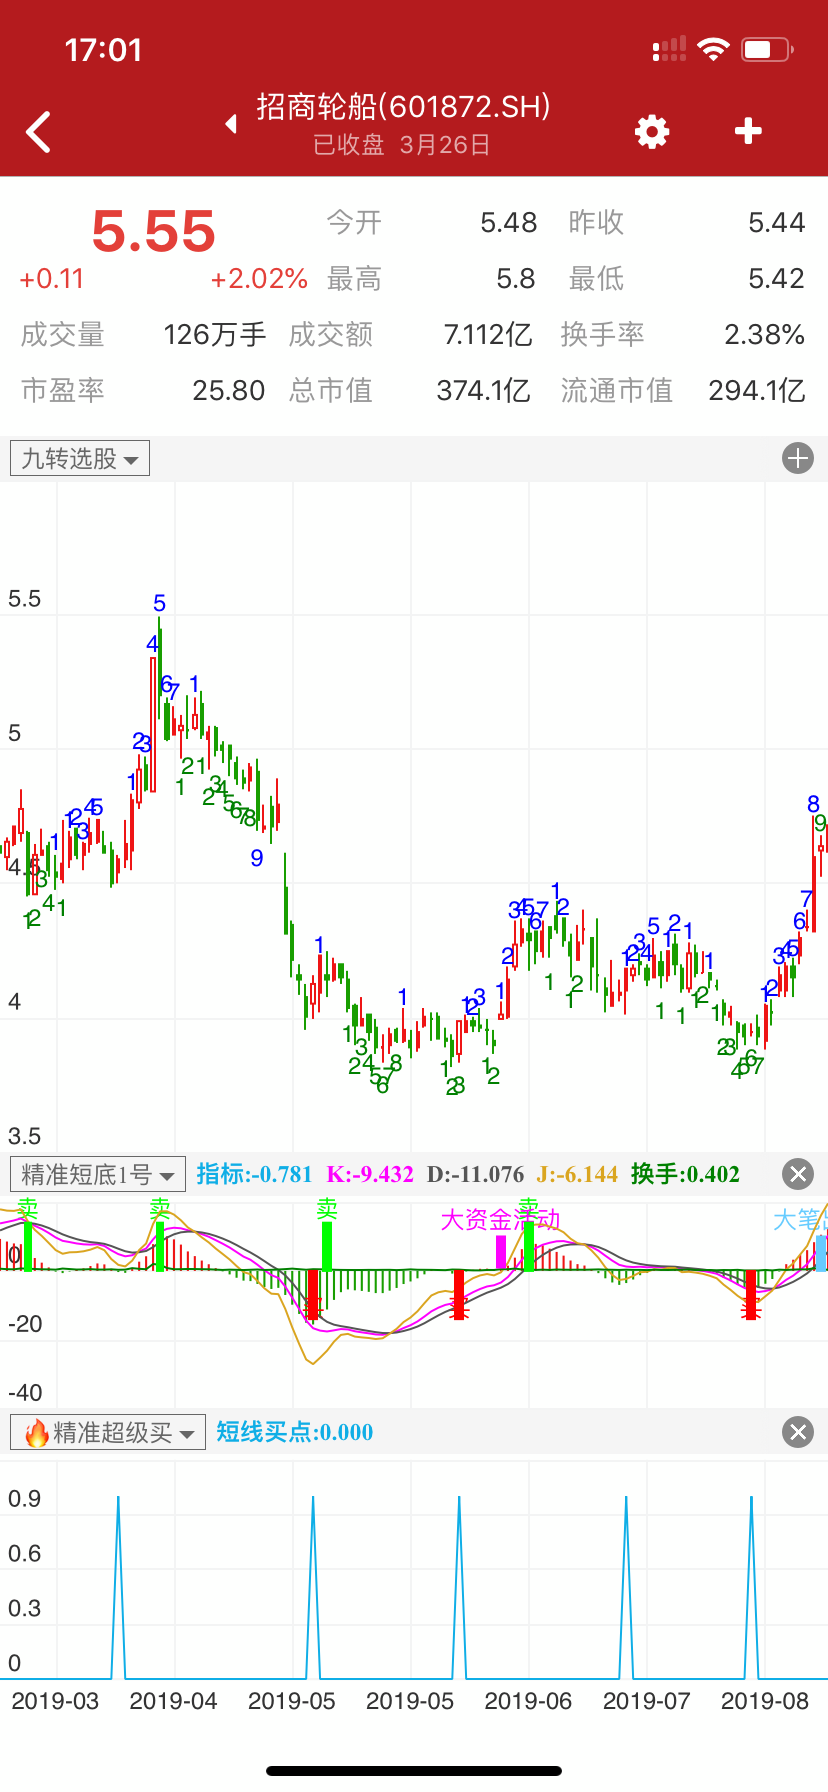Viewport: 828px width, 1792px height.
Task: Open the 精准超级买 indicator dropdown
Action: tap(108, 1432)
